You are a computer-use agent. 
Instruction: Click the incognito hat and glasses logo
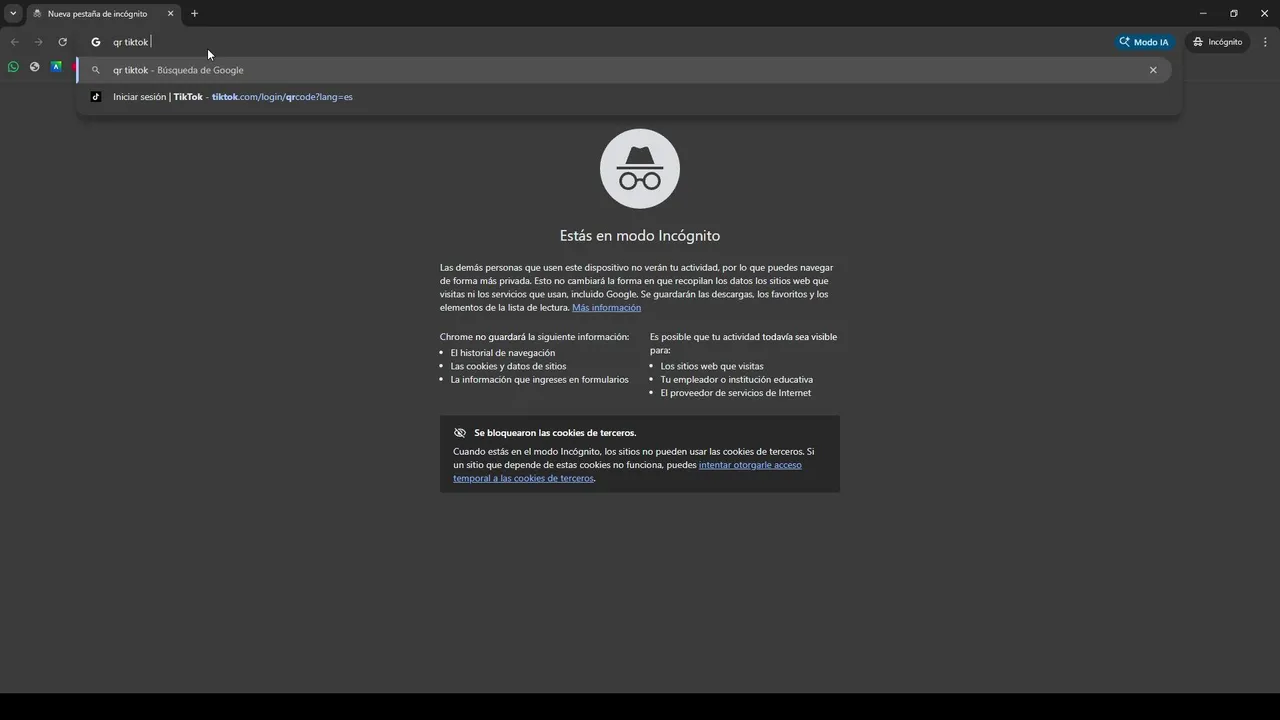click(640, 168)
